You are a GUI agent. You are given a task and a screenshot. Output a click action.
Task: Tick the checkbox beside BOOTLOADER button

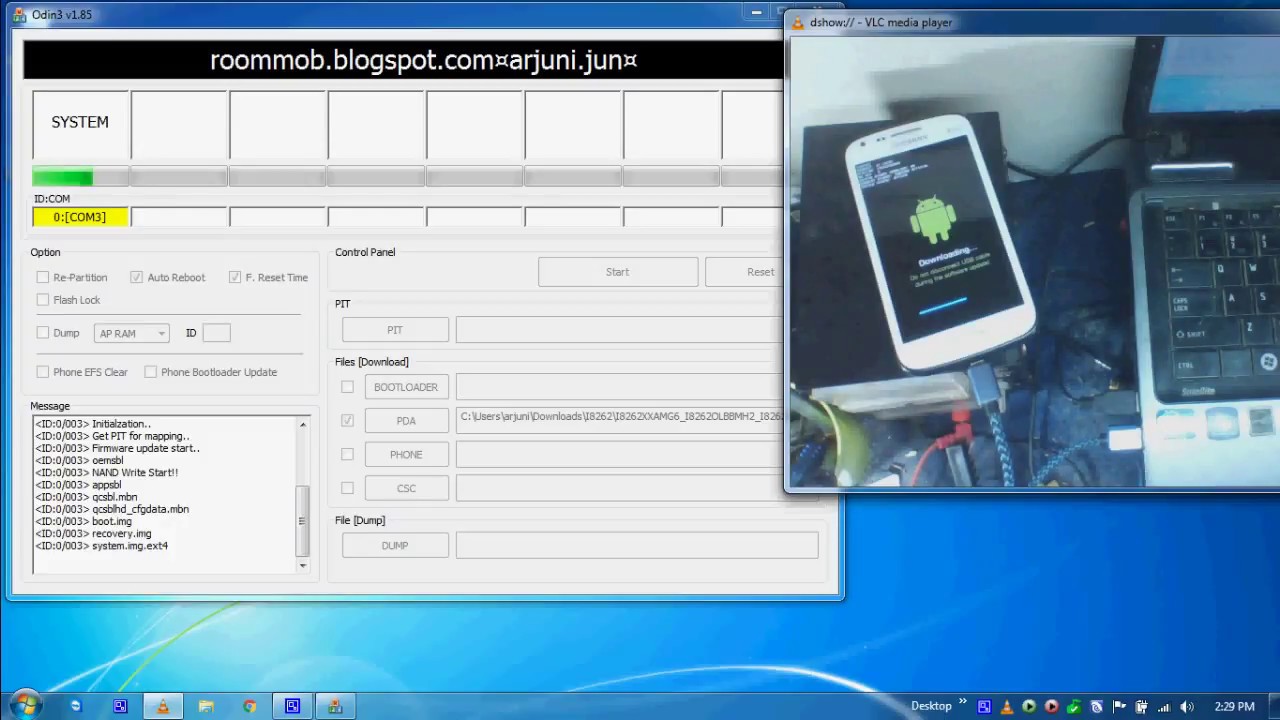(347, 387)
